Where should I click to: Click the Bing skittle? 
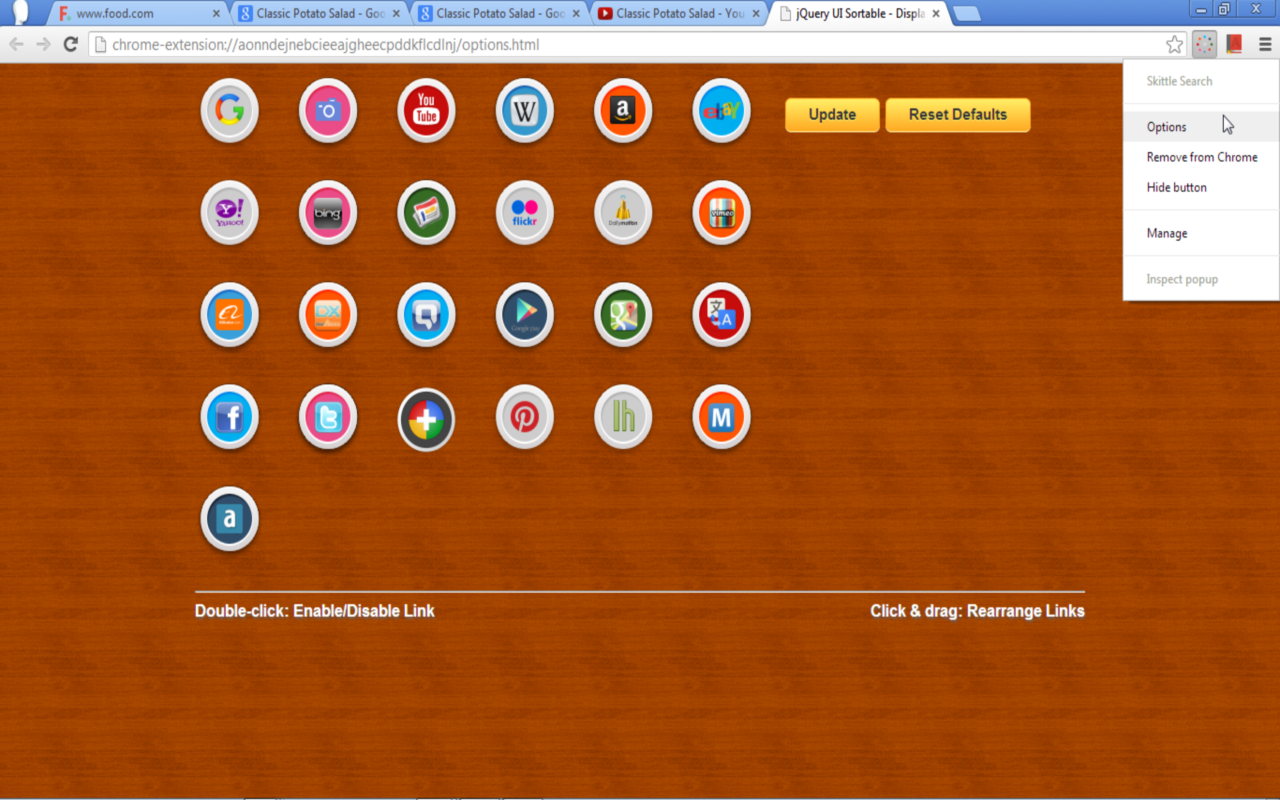pyautogui.click(x=327, y=212)
